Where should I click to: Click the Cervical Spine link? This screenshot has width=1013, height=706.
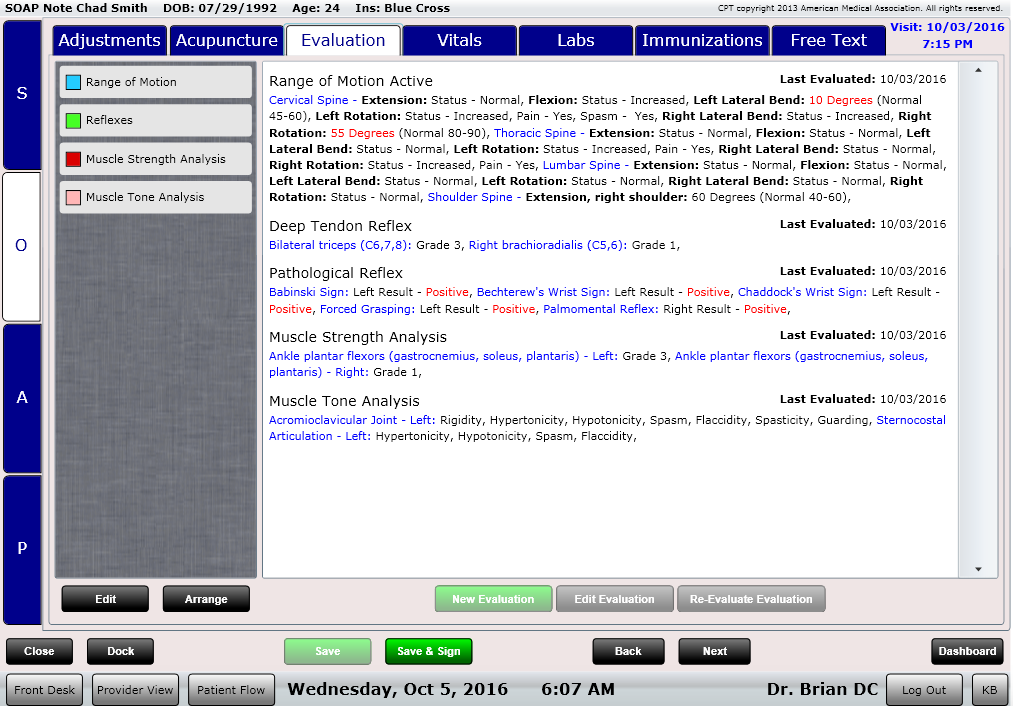pyautogui.click(x=308, y=100)
